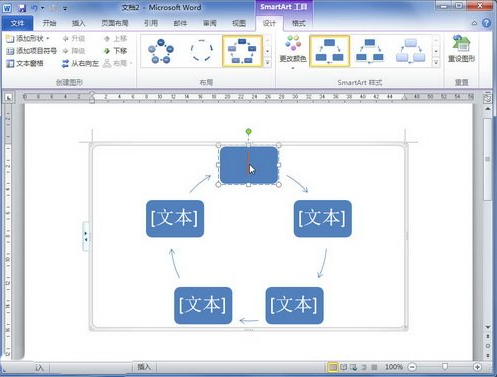Click select browse object icon
Screen dimensions: 497x377
tap(487, 346)
